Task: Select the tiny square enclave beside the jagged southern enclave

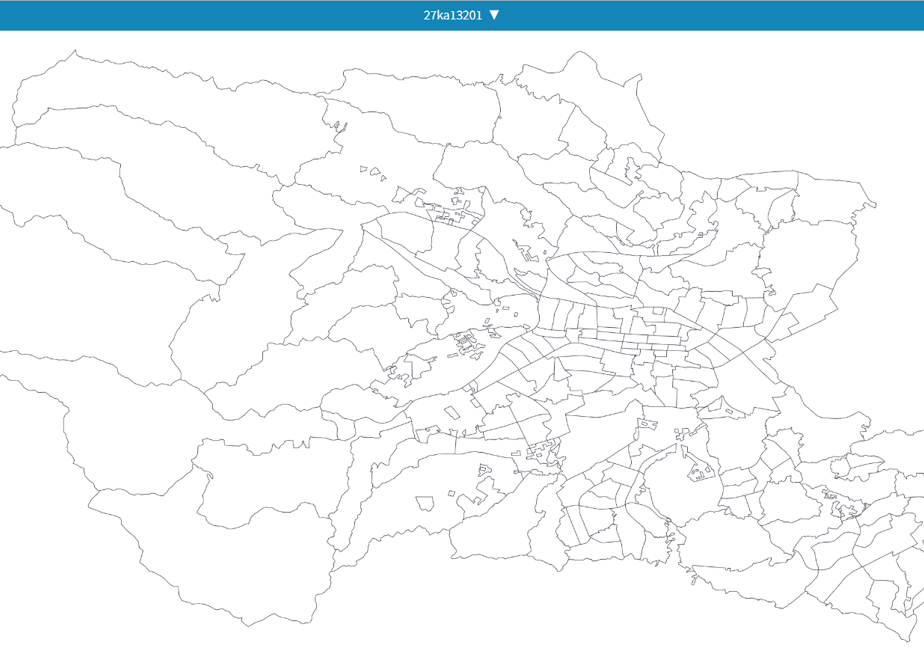Action: [451, 494]
